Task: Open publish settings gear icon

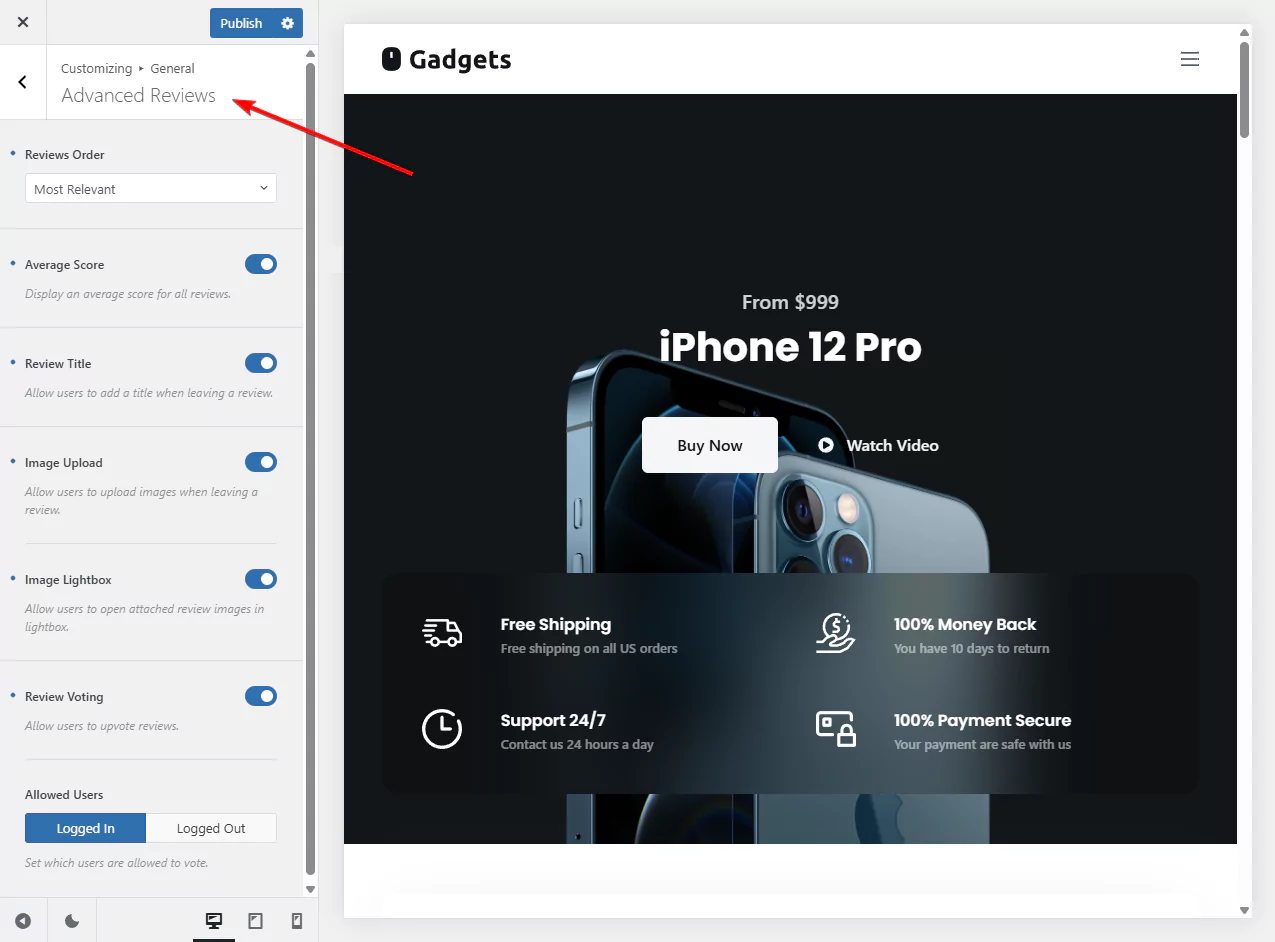Action: coord(288,23)
